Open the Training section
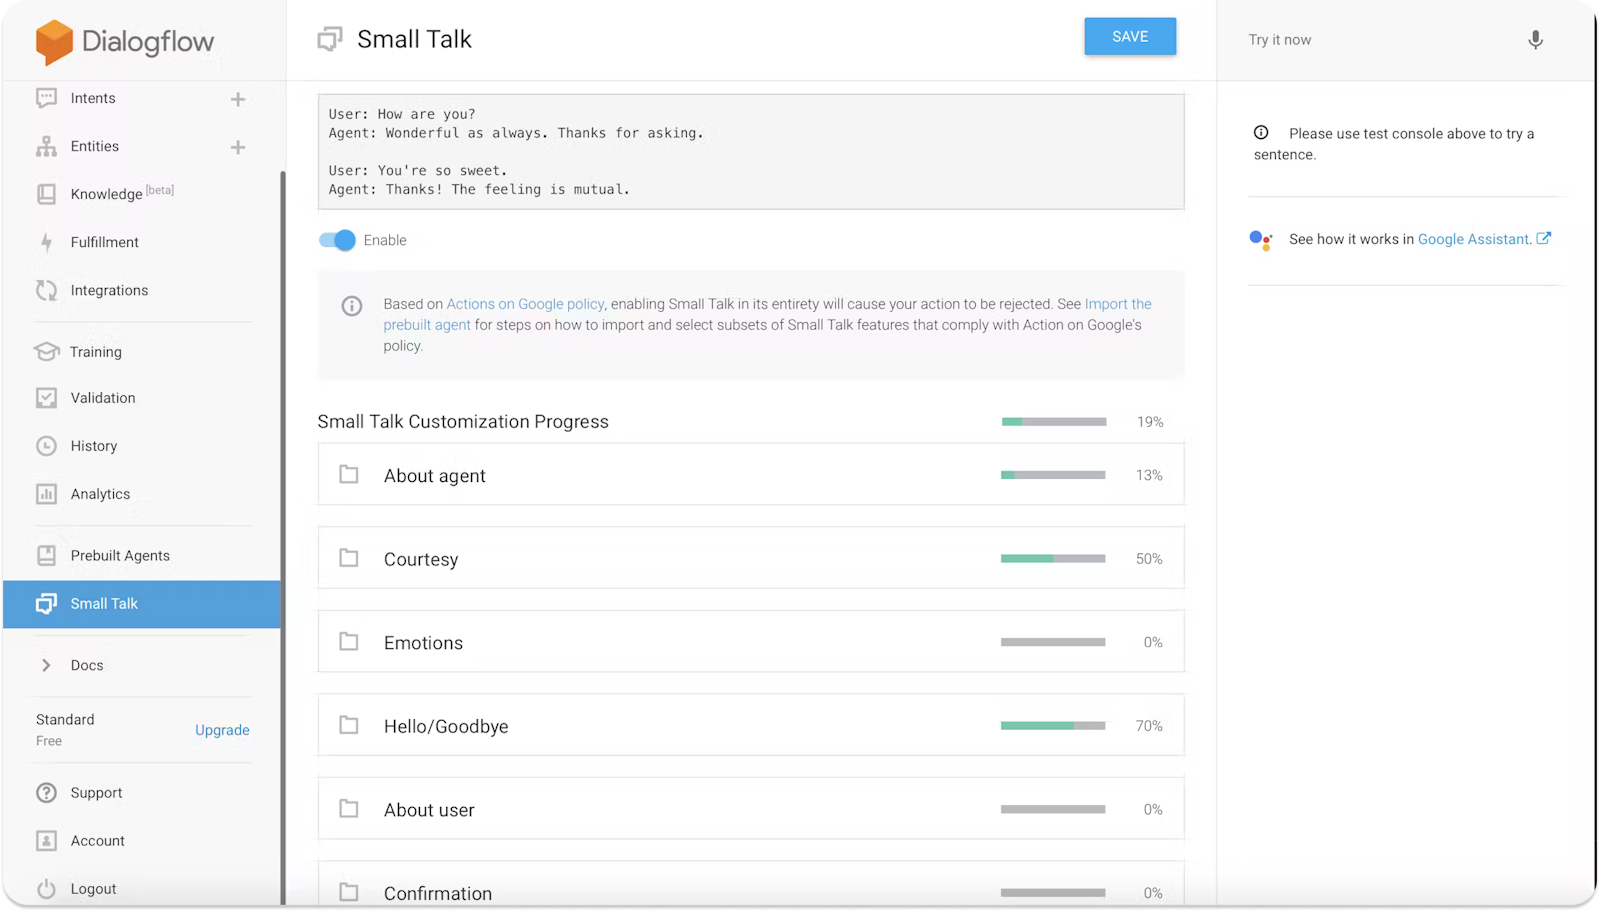Image resolution: width=1600 pixels, height=911 pixels. point(96,351)
